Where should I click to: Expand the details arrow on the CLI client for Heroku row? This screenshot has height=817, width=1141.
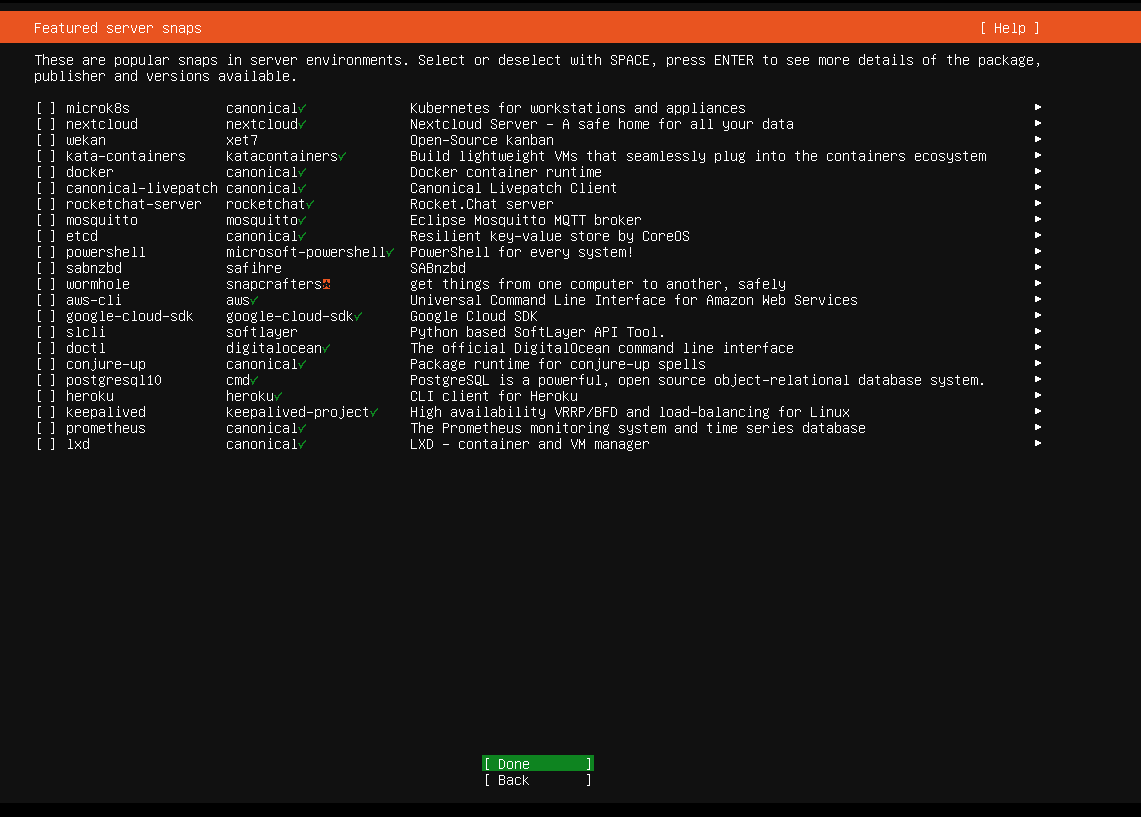tap(1038, 395)
